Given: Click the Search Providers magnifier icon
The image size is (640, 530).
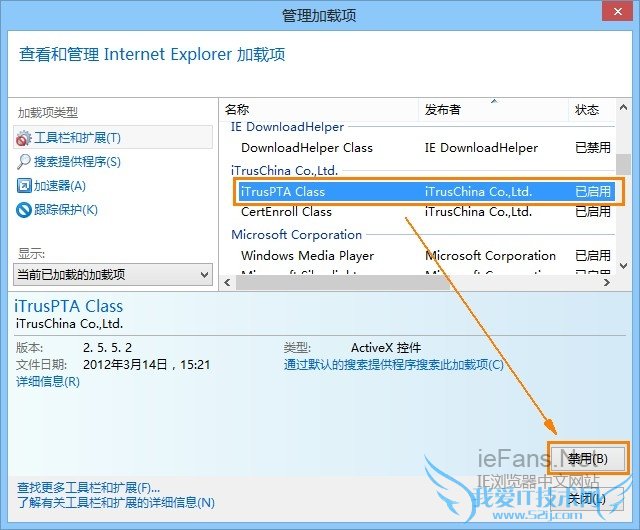Looking at the screenshot, I should [x=24, y=162].
